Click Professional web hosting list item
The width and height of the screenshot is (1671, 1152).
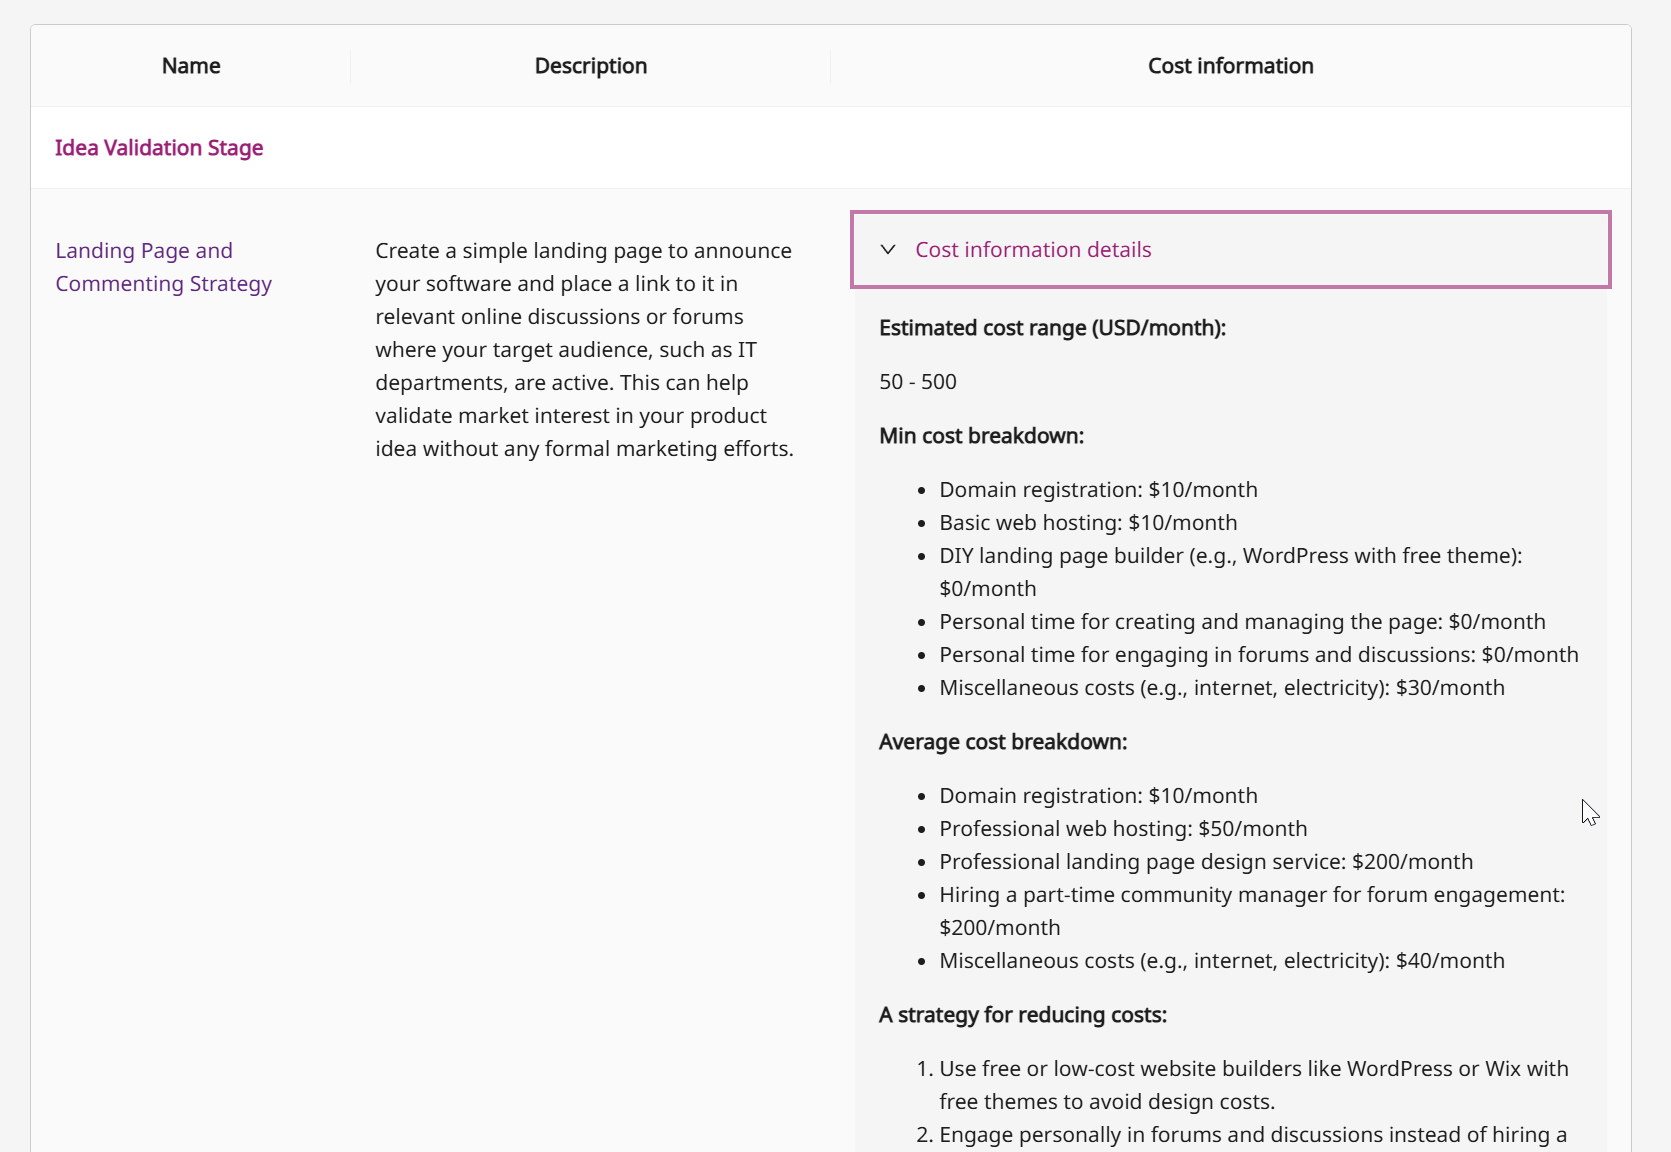click(x=1123, y=829)
